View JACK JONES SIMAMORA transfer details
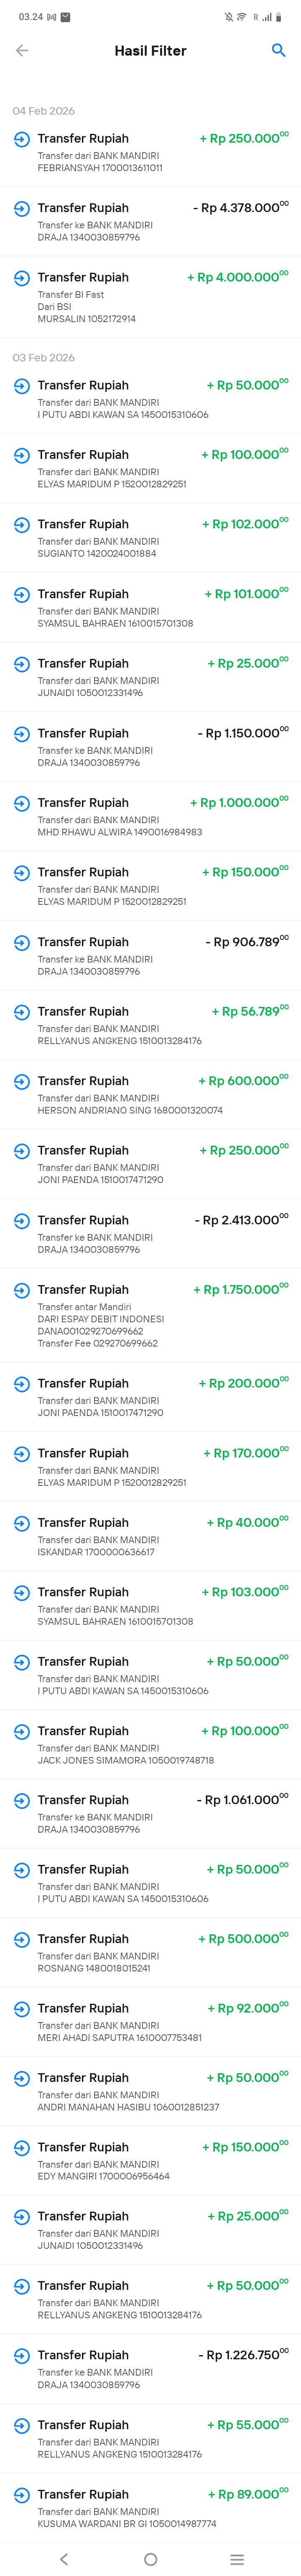 point(150,1744)
